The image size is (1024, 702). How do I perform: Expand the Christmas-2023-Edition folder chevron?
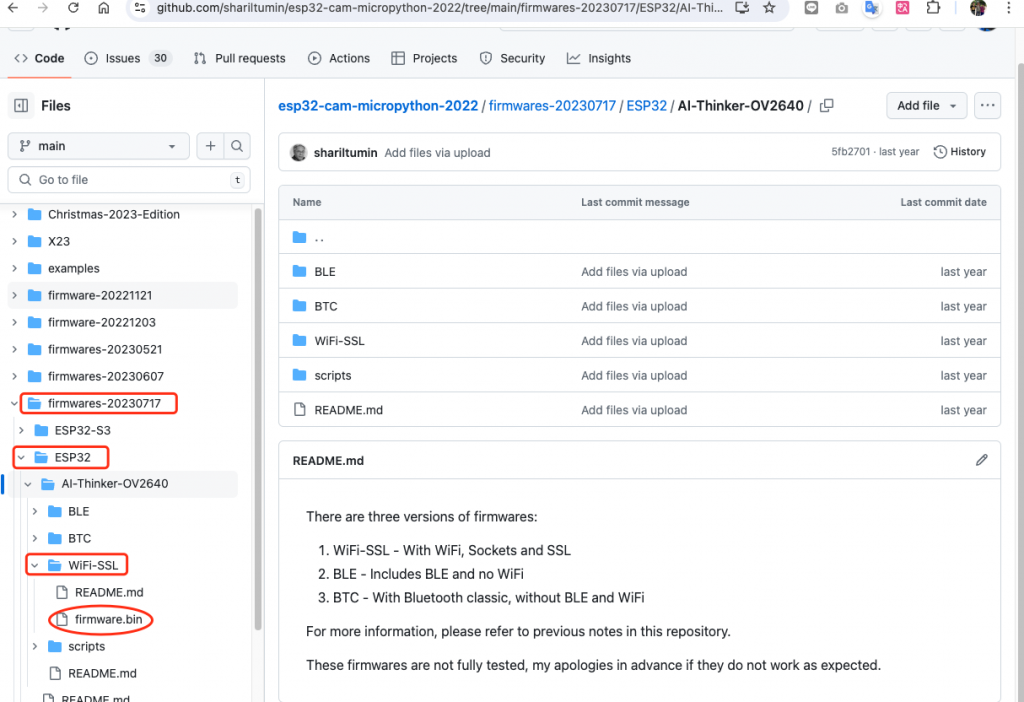tap(14, 214)
